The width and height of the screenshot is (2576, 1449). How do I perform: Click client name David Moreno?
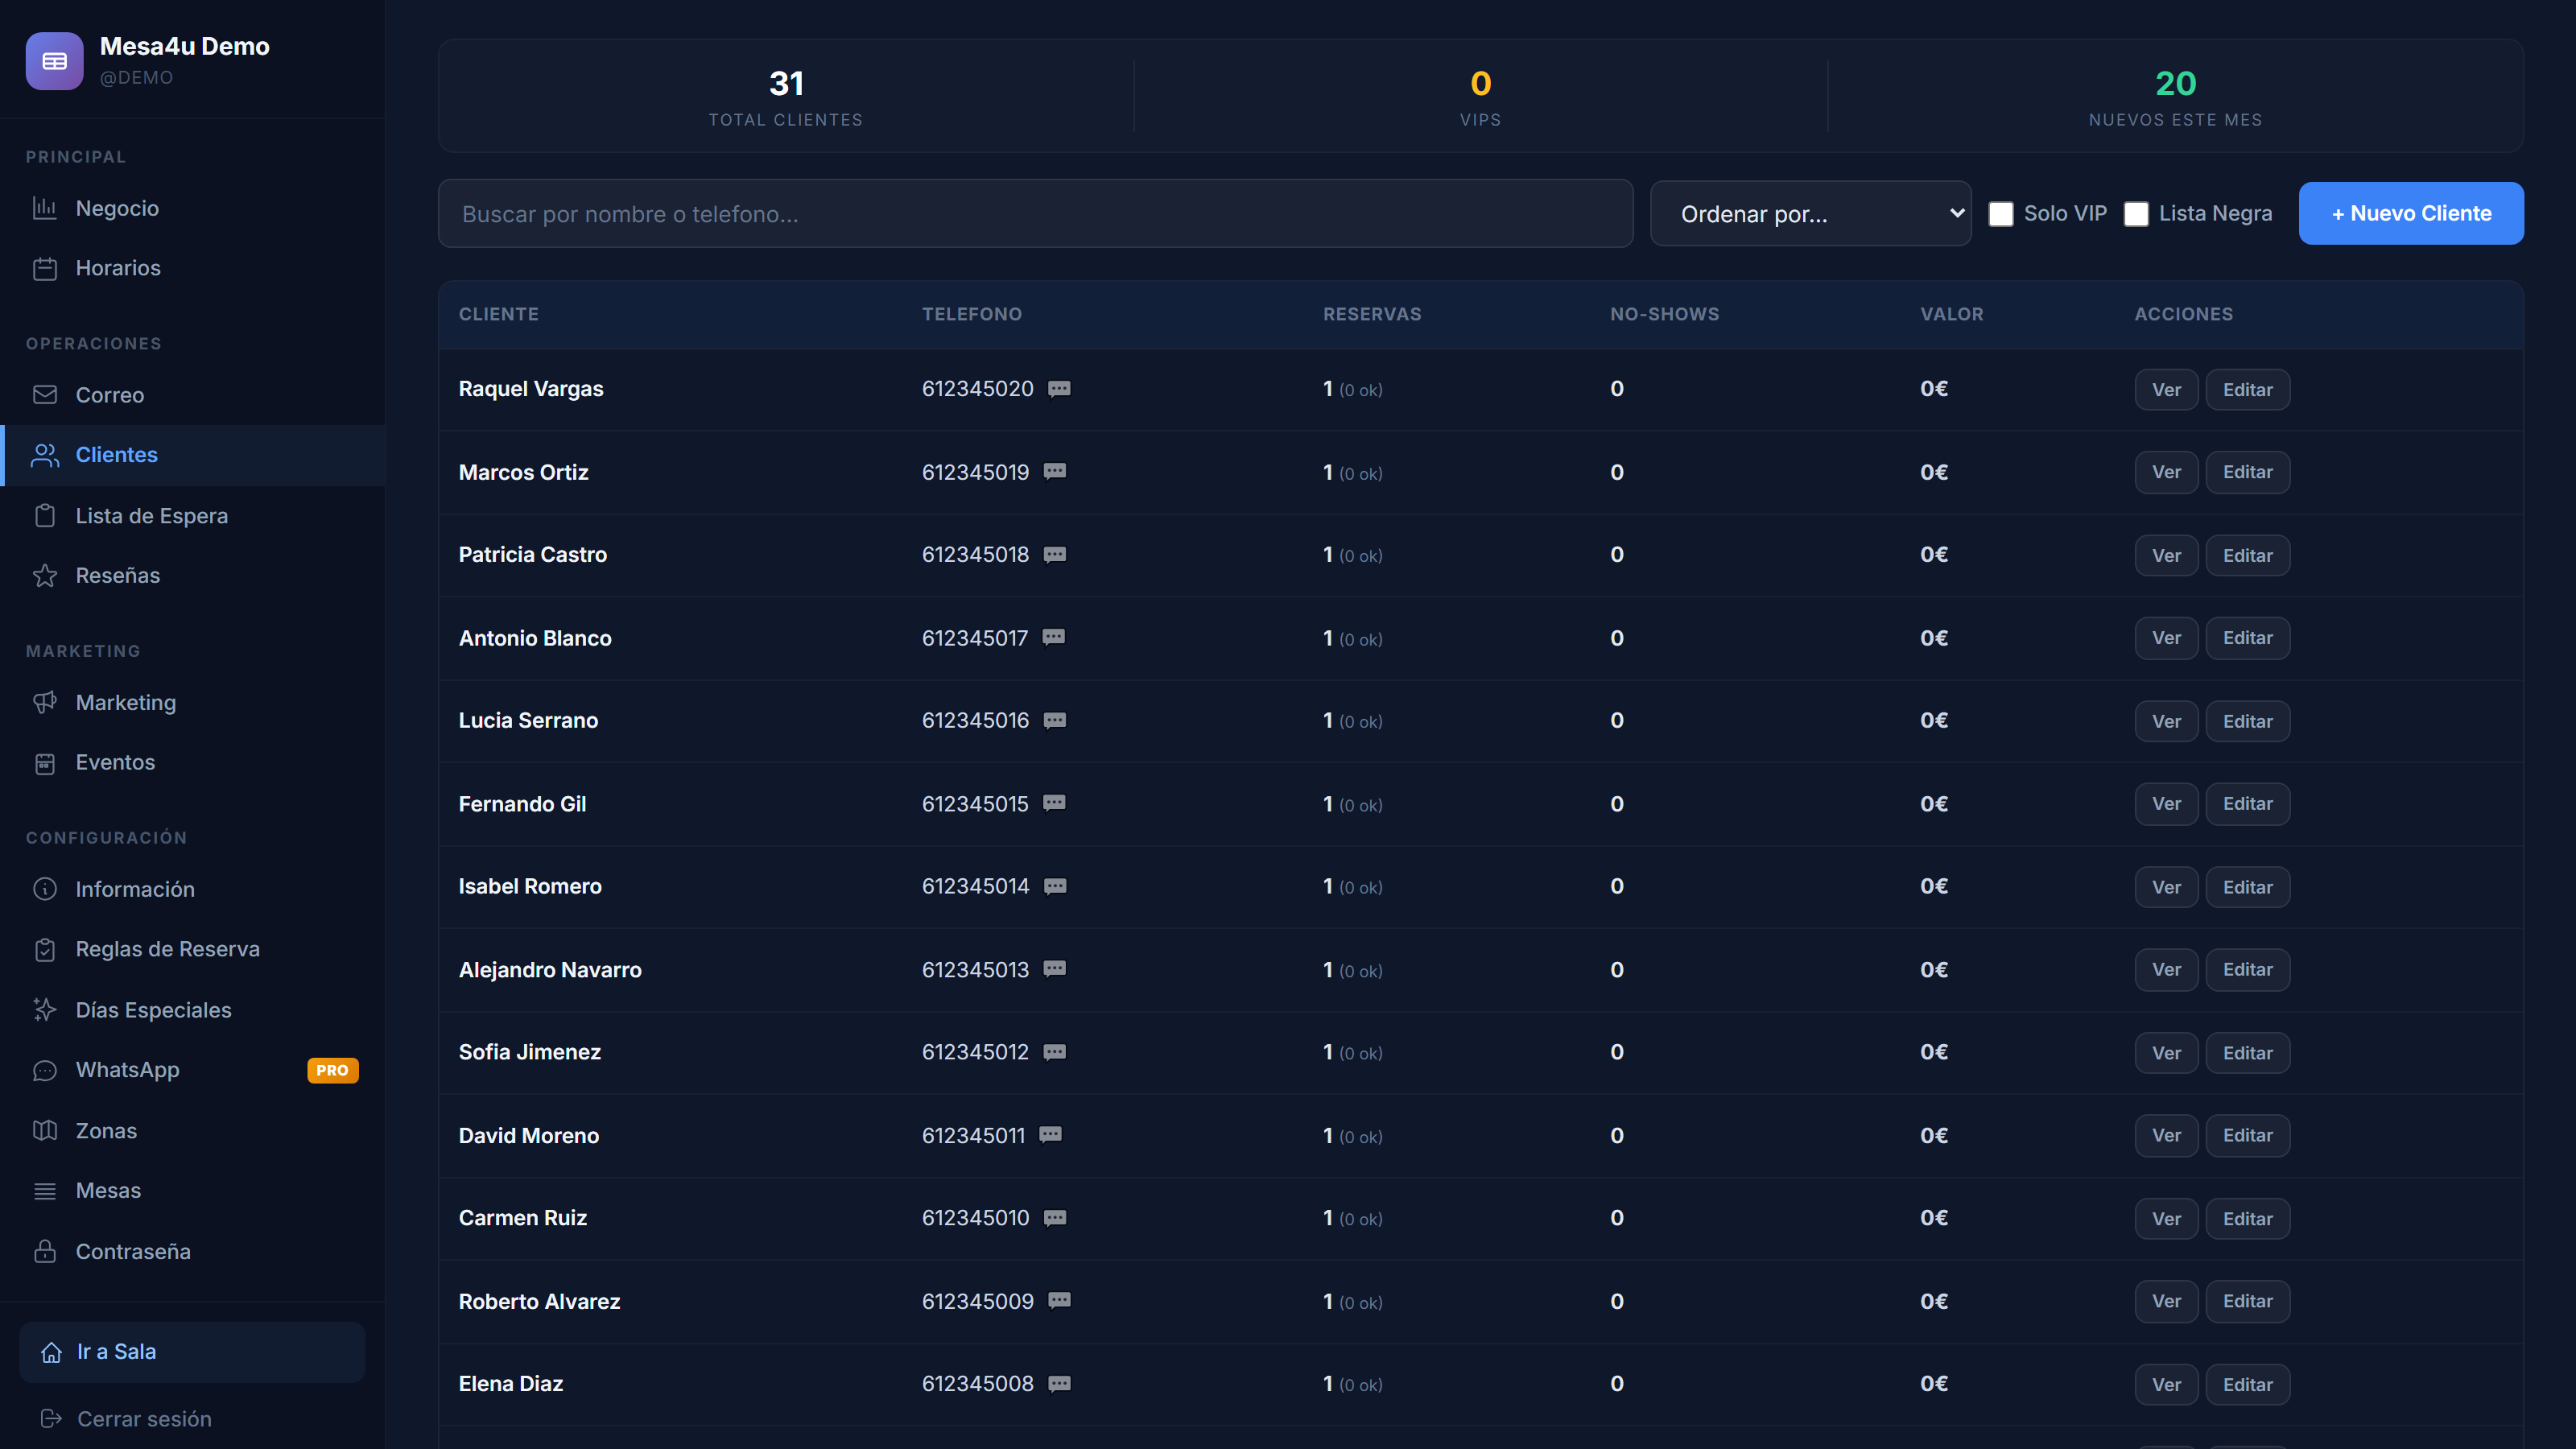click(x=529, y=1136)
